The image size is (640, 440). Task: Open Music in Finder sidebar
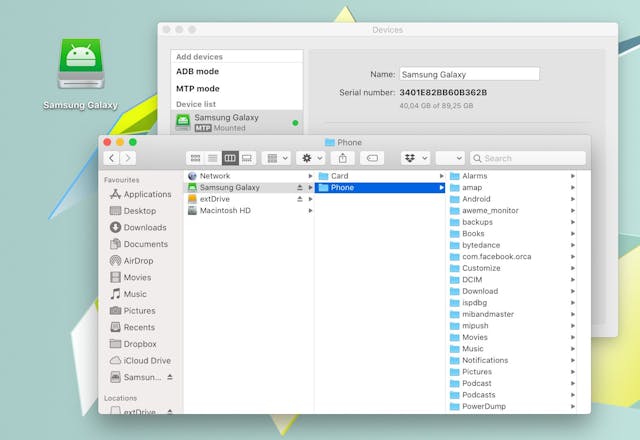point(129,294)
